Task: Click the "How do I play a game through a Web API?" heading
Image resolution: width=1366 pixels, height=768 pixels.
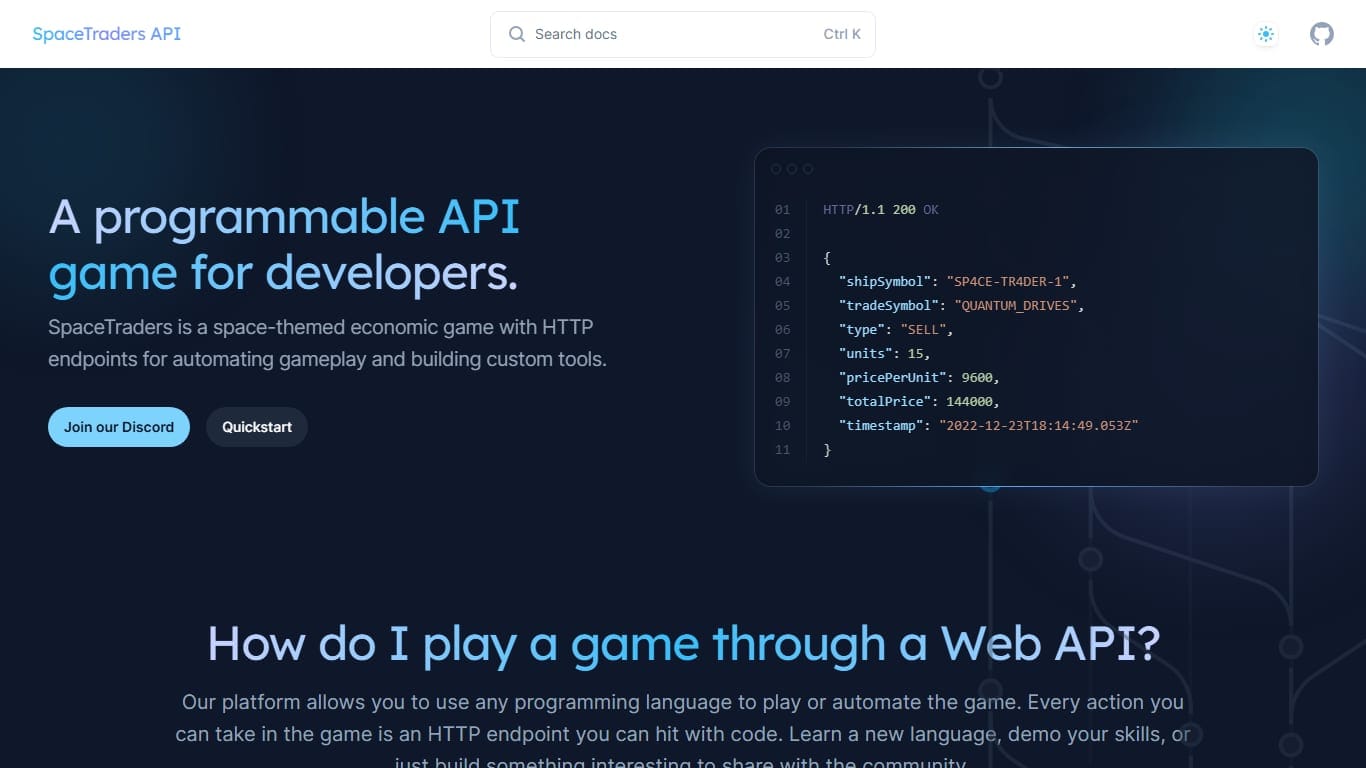Action: (683, 643)
